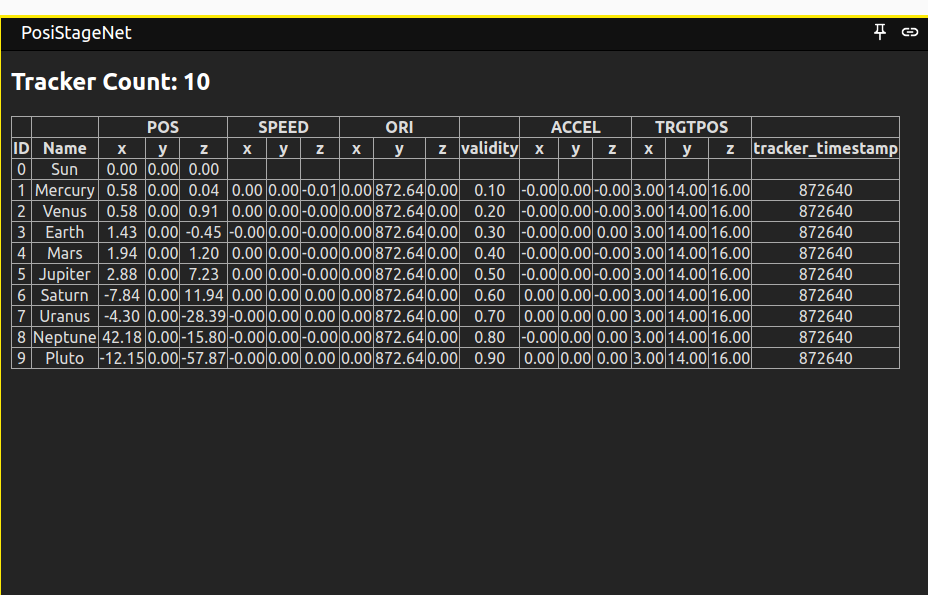Image resolution: width=928 pixels, height=595 pixels.
Task: Select the Sun tracker row
Action: coord(64,169)
